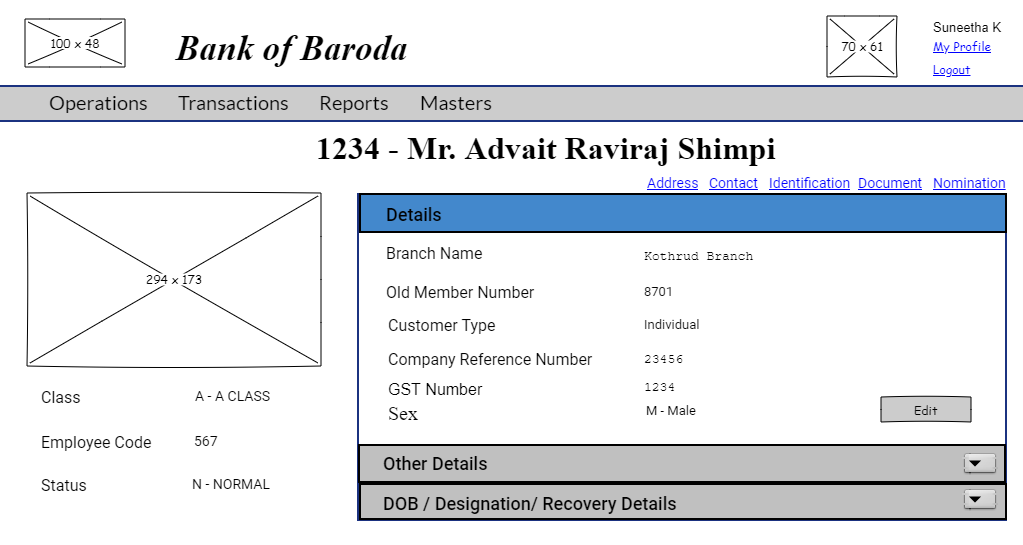1023x545 pixels.
Task: Open the Document link
Action: click(x=889, y=183)
